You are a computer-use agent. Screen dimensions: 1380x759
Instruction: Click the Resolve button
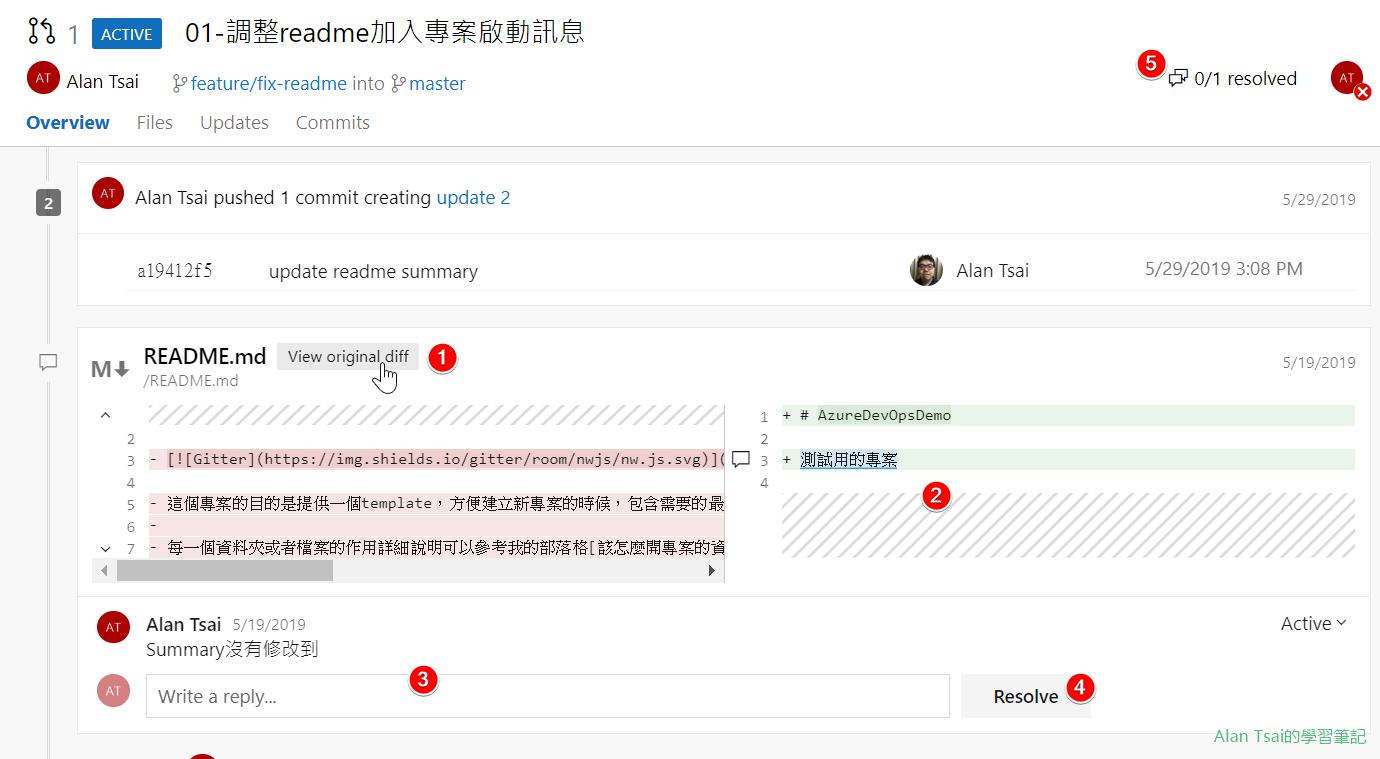coord(1025,696)
